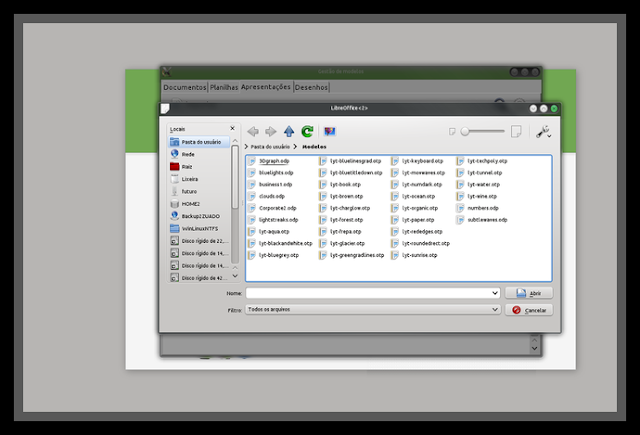
Task: Select file lyt-bluelinesgrad.otp
Action: 350,161
